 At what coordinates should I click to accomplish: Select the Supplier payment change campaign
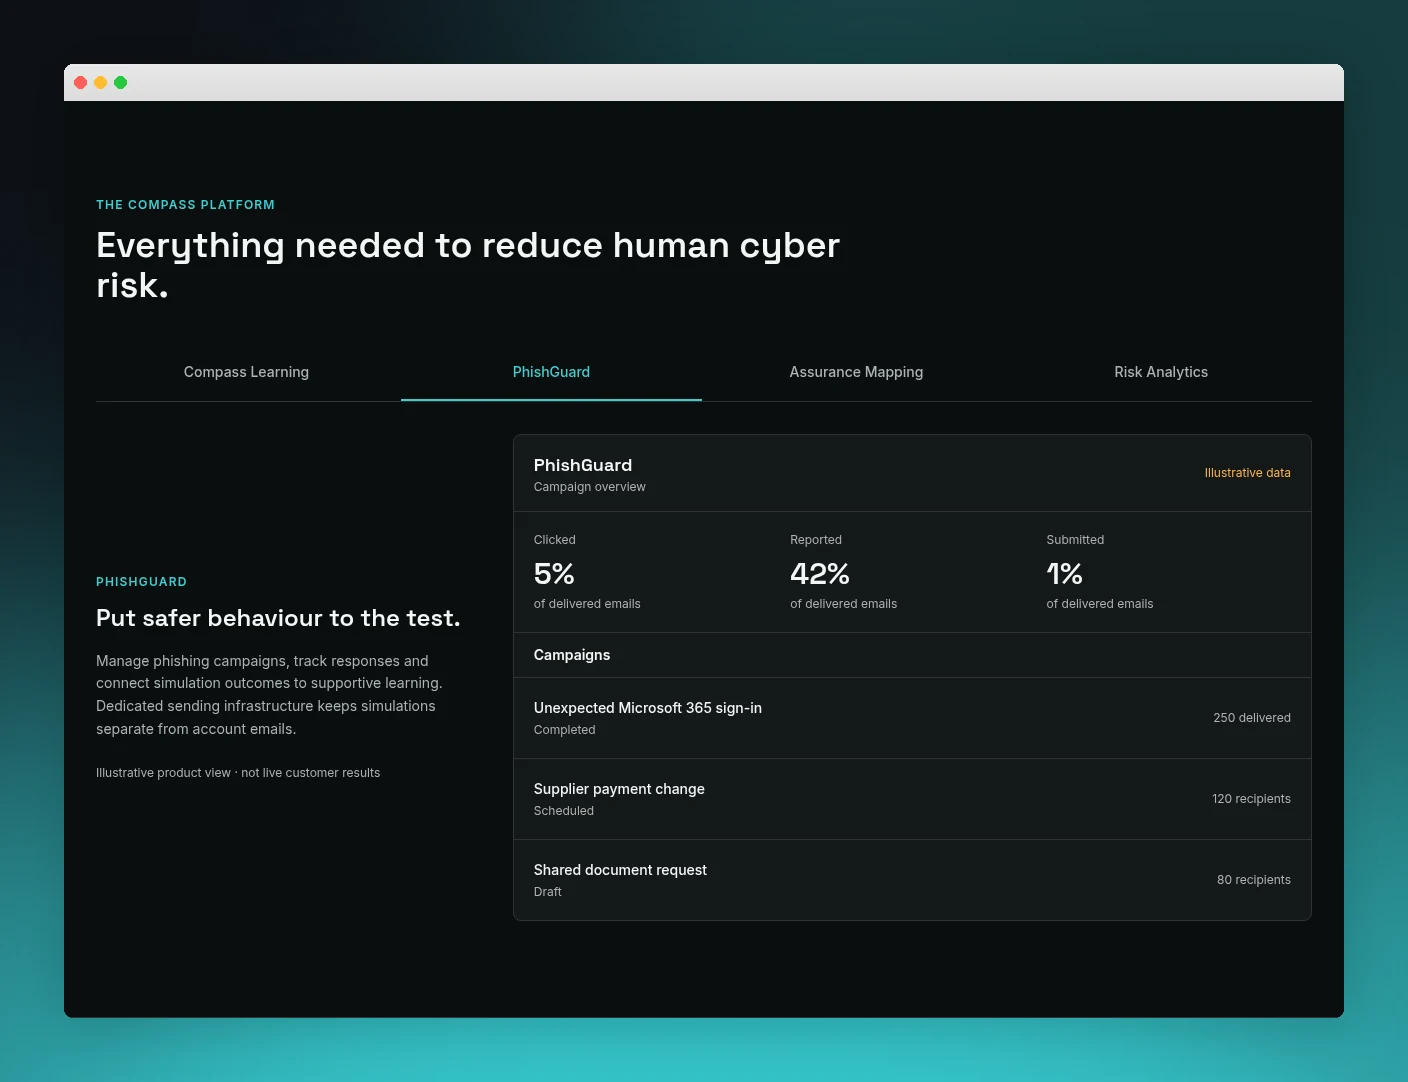coord(912,799)
